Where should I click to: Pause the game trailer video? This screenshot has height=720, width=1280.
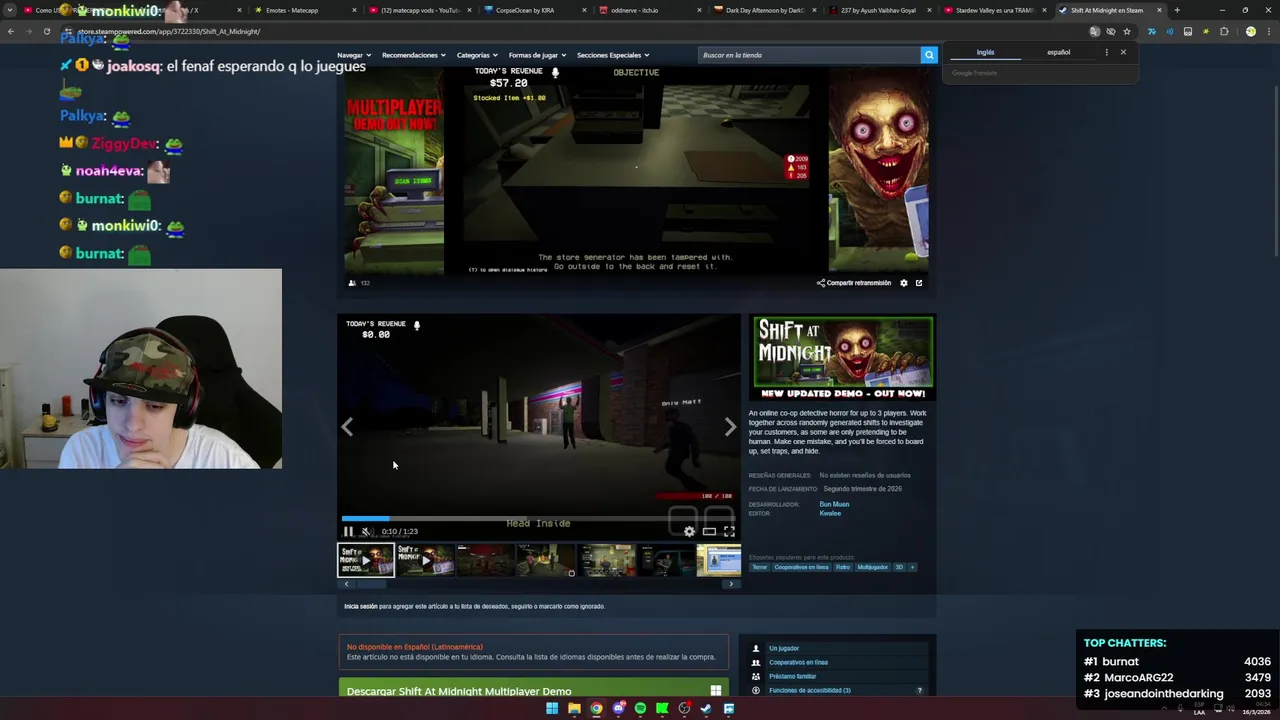349,531
